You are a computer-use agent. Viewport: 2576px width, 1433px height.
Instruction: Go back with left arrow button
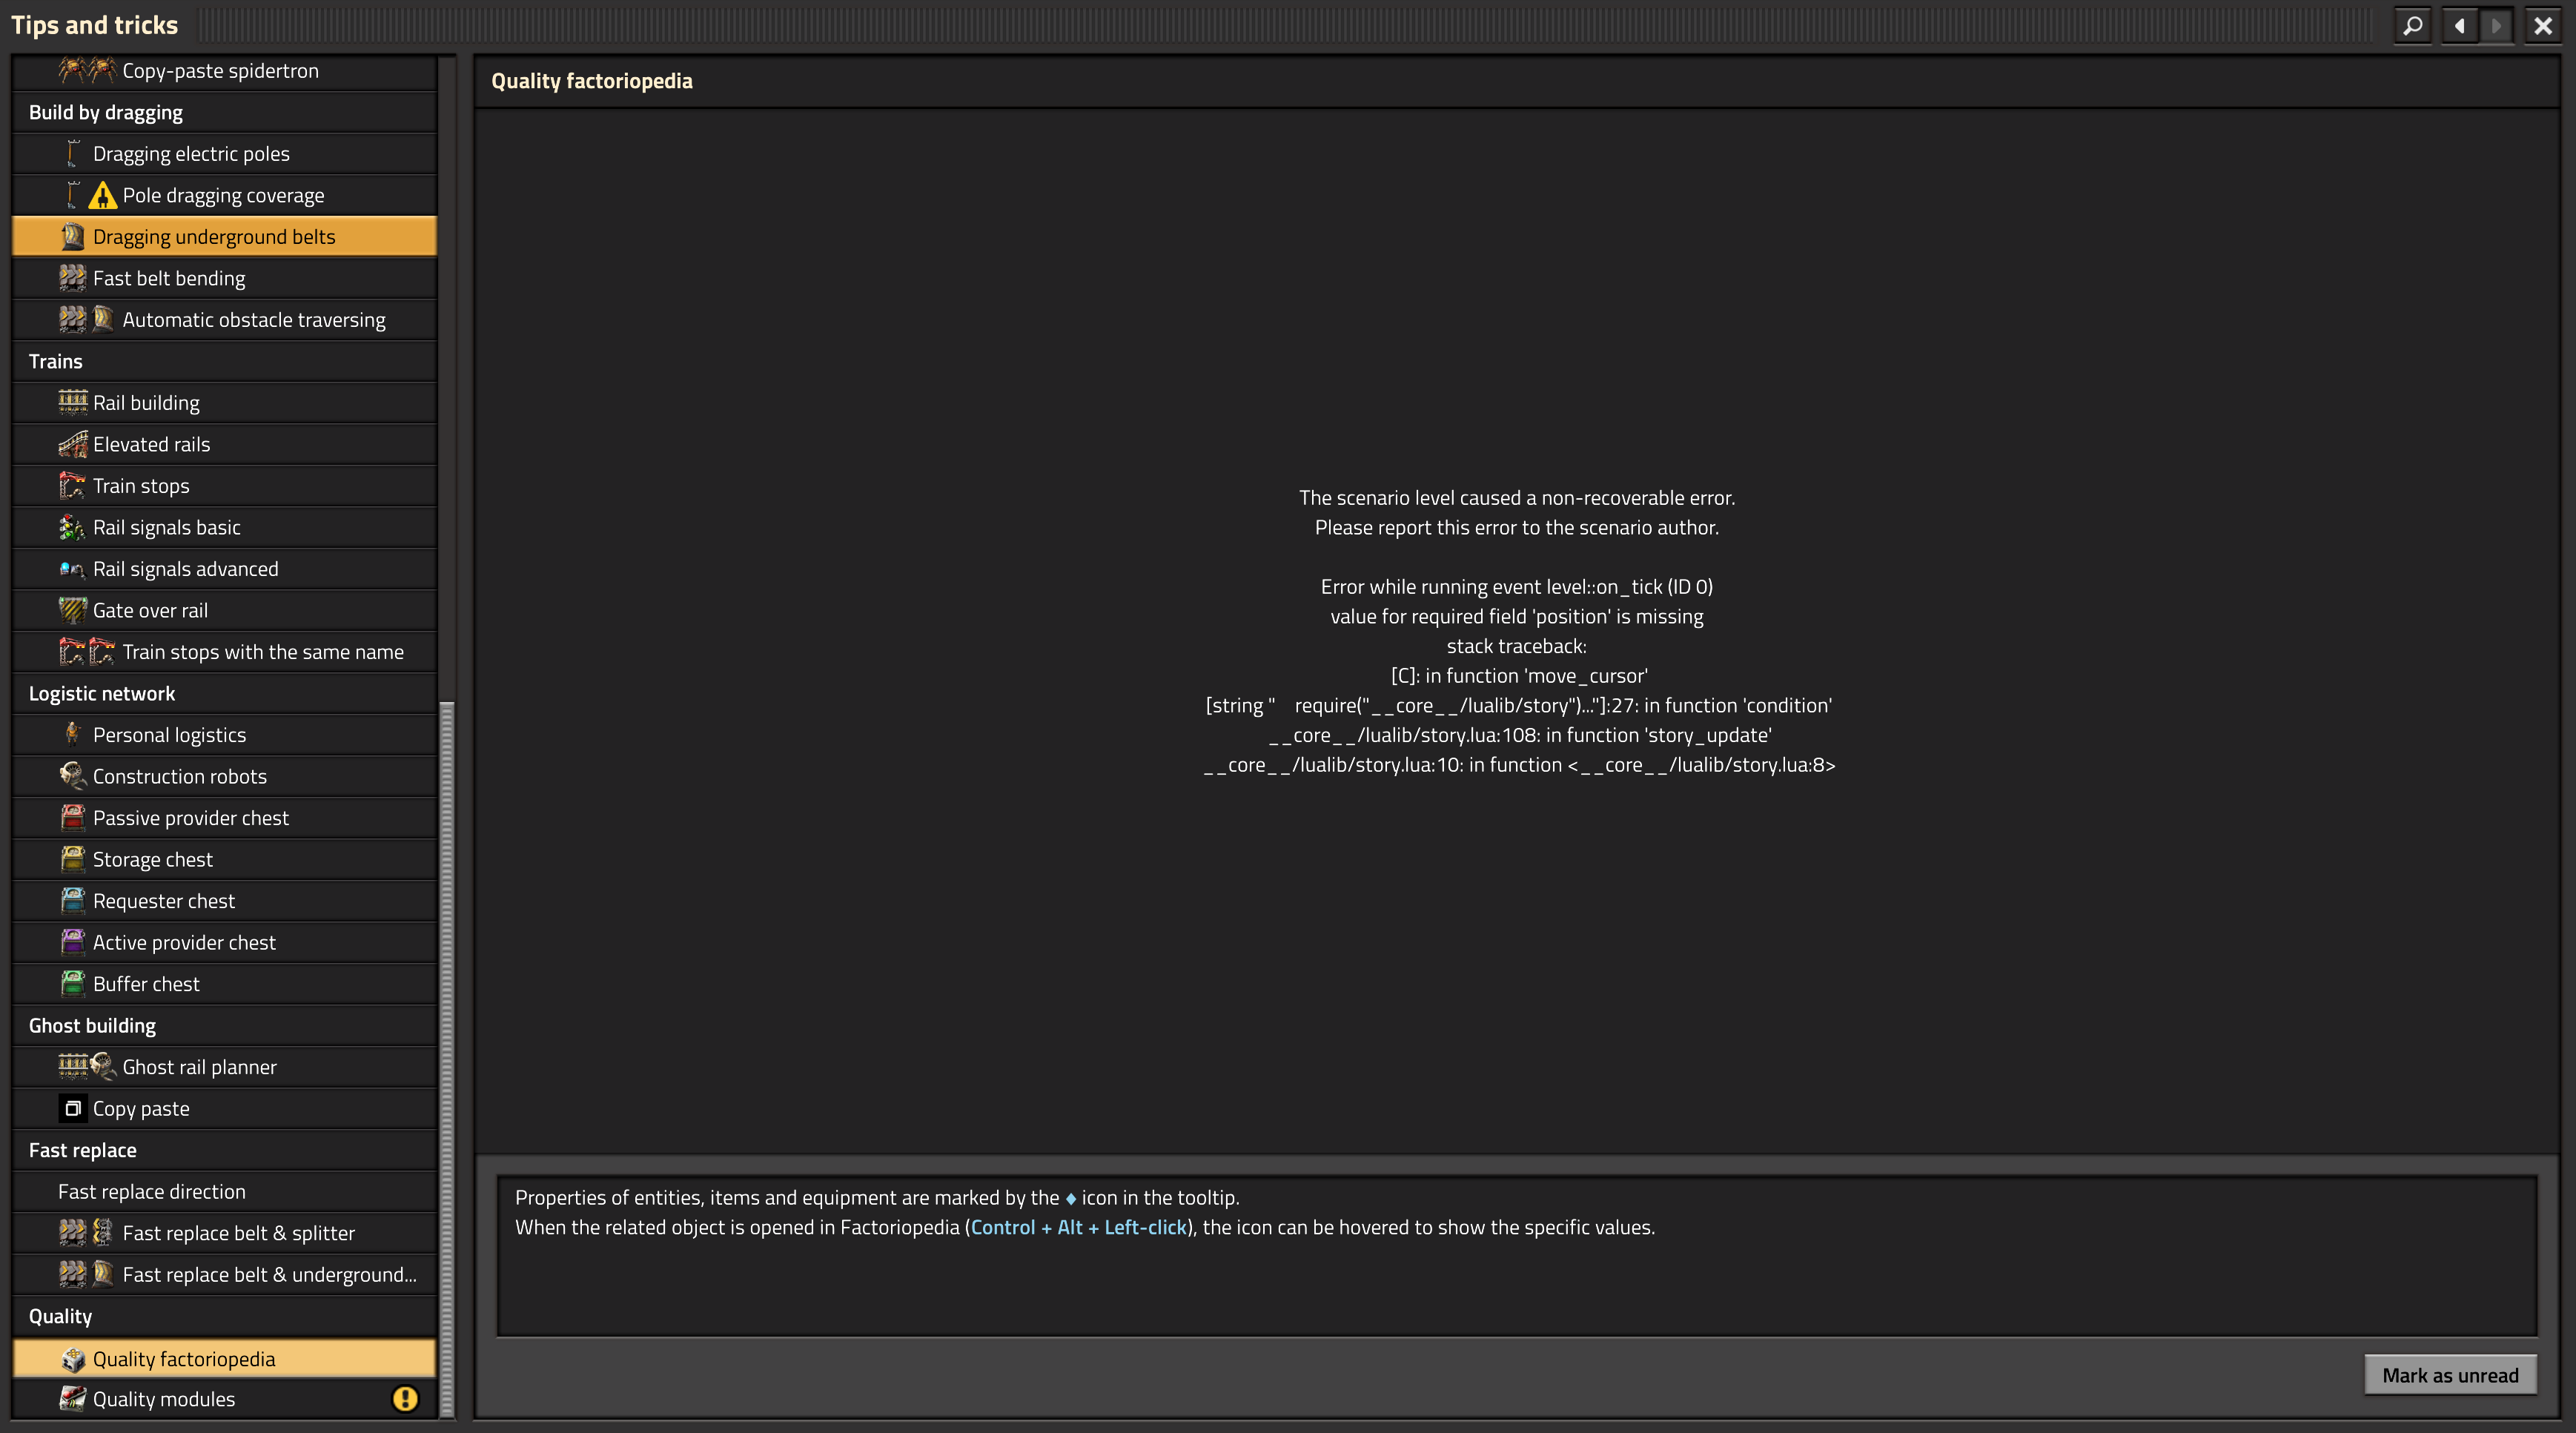tap(2460, 25)
